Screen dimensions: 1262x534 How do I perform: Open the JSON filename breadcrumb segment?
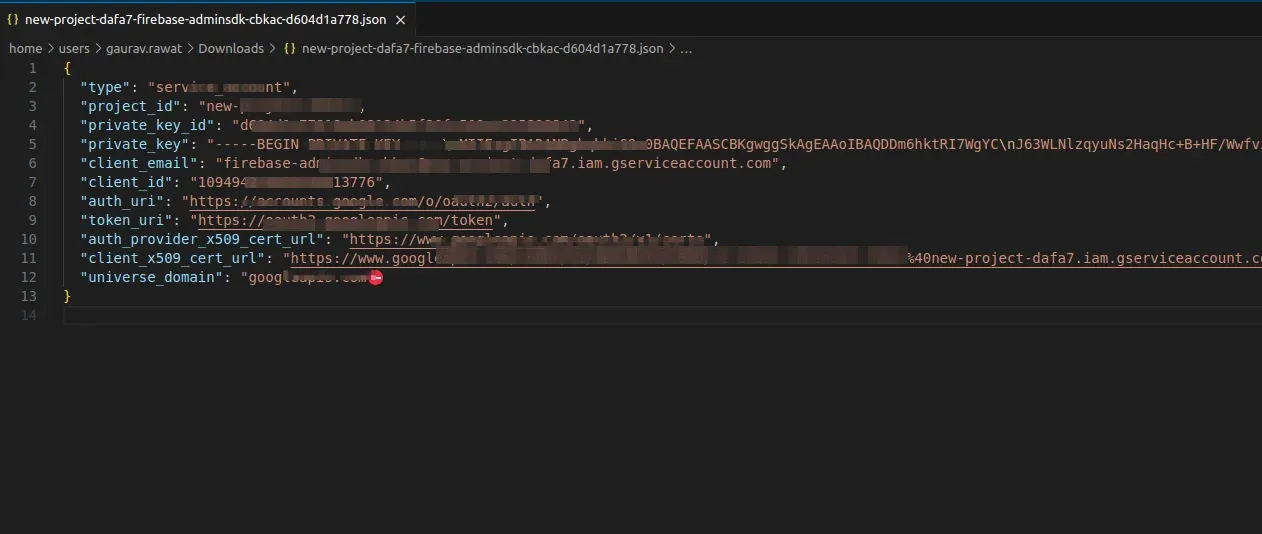point(482,48)
